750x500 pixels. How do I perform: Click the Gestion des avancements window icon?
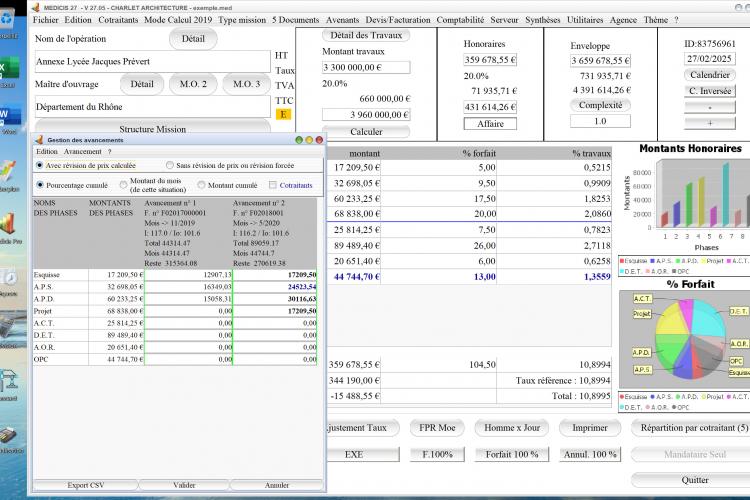[x=40, y=140]
